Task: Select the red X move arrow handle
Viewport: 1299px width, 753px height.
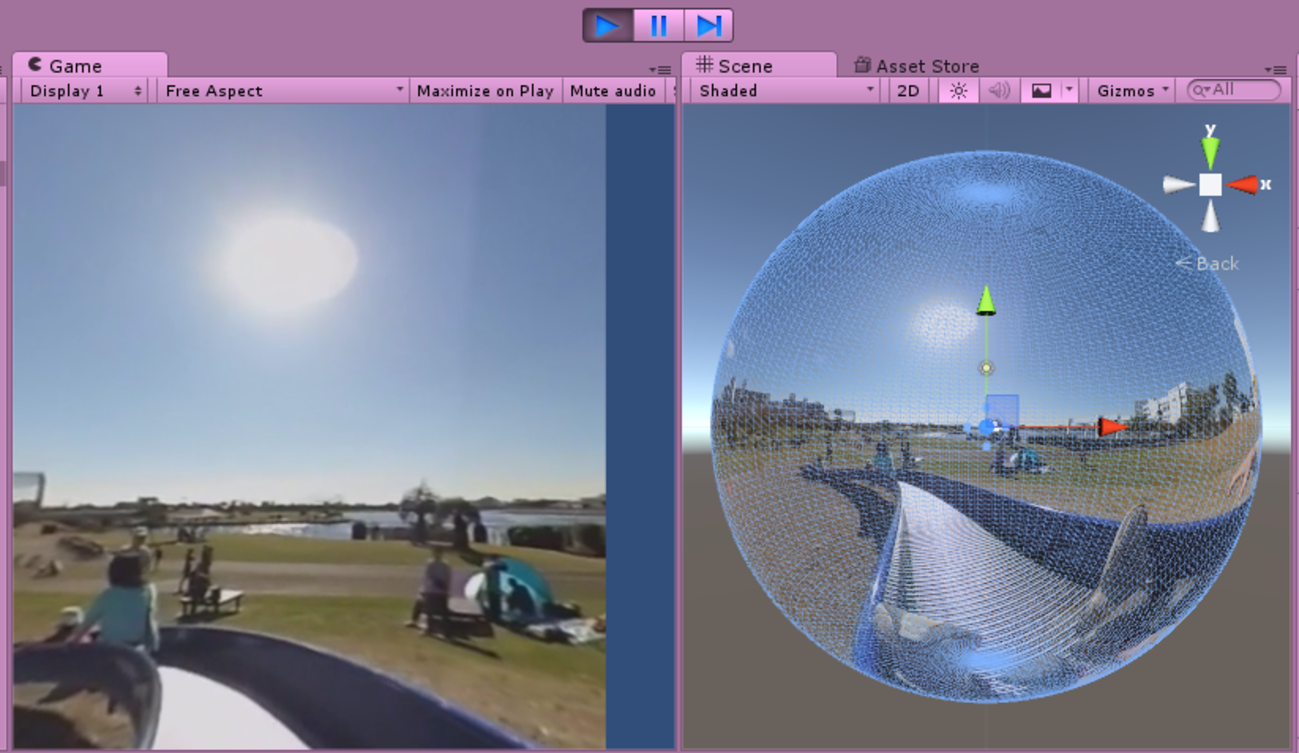Action: click(x=1112, y=427)
